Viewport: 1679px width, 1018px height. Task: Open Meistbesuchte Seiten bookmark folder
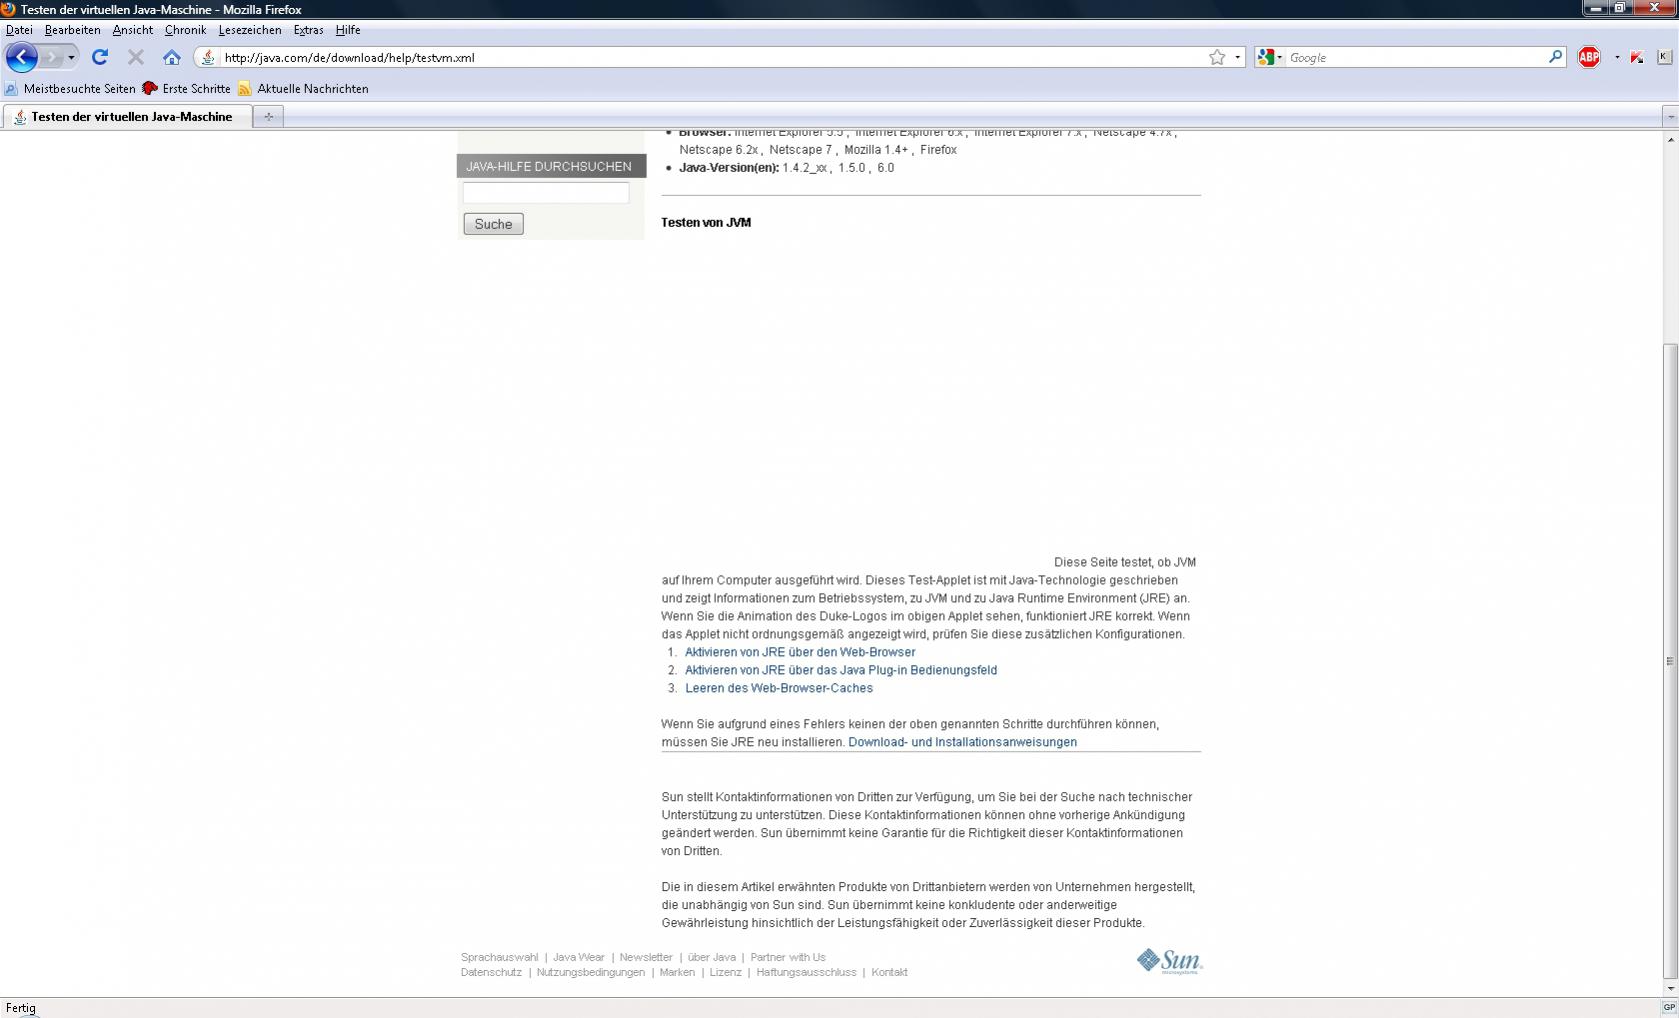[70, 88]
